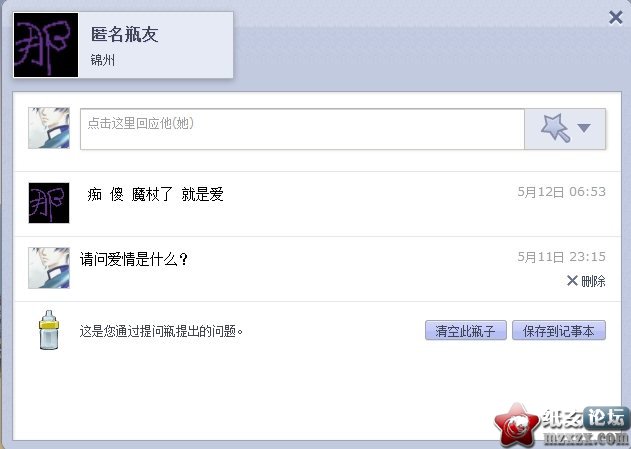
Task: Click the 删除 delete link
Action: point(593,281)
